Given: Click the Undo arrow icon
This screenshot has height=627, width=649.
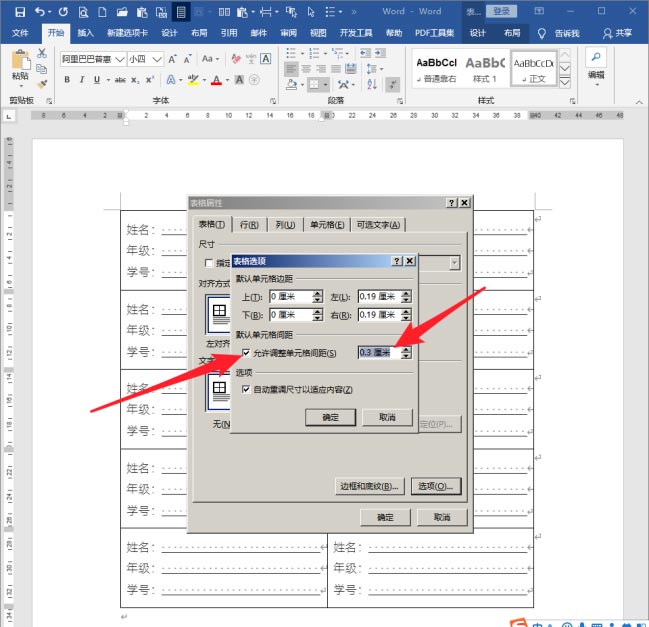Looking at the screenshot, I should tap(40, 12).
